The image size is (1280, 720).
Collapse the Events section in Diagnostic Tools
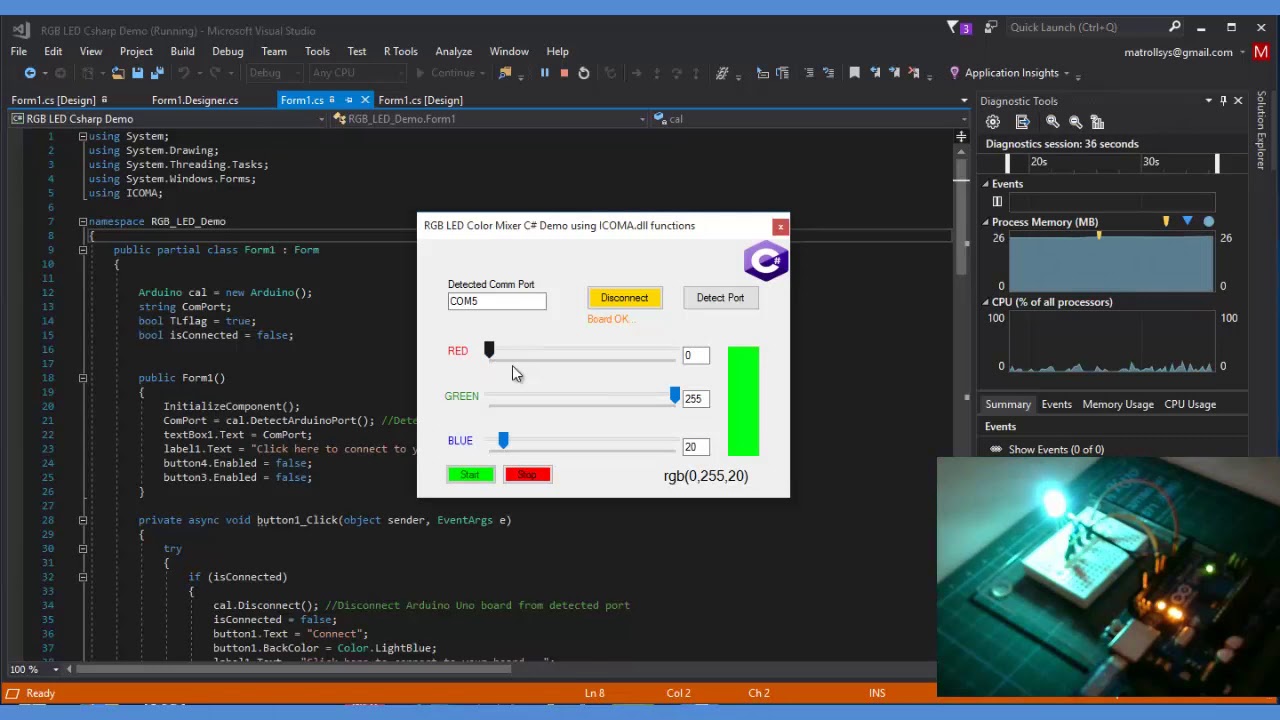[985, 184]
